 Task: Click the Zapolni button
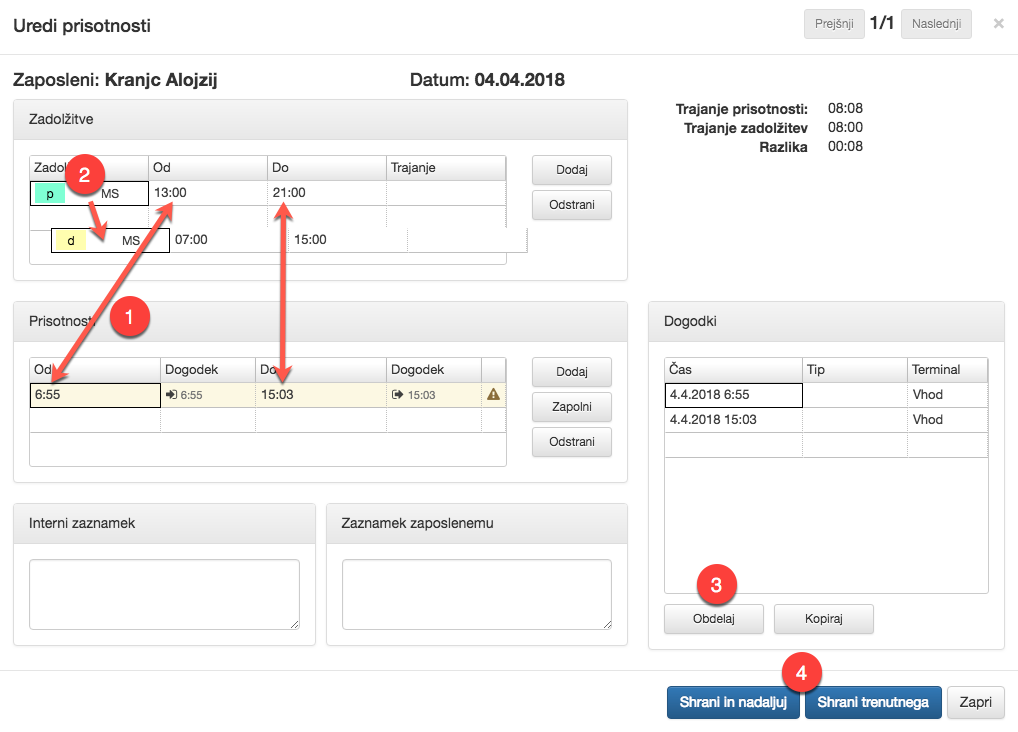point(571,407)
